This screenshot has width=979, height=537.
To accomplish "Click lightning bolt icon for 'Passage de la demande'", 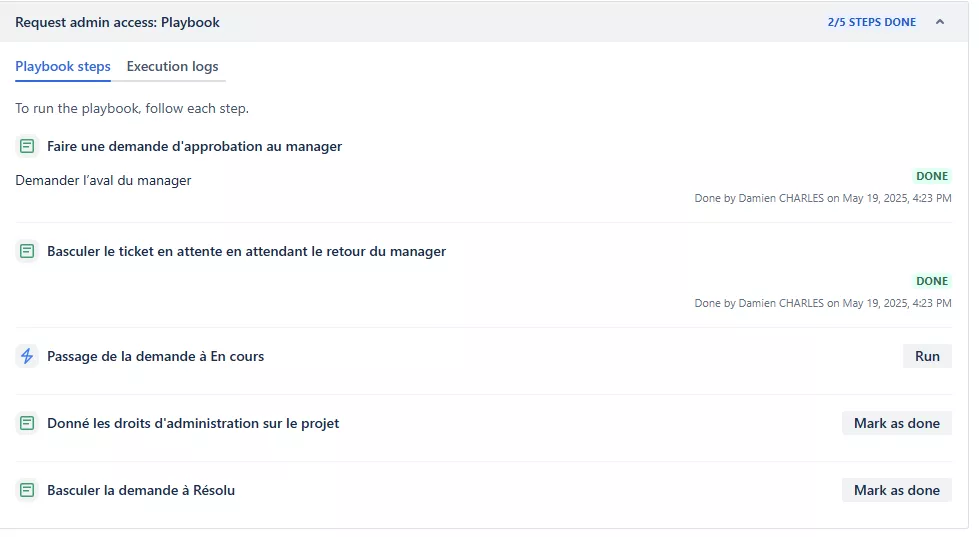I will click(x=27, y=356).
